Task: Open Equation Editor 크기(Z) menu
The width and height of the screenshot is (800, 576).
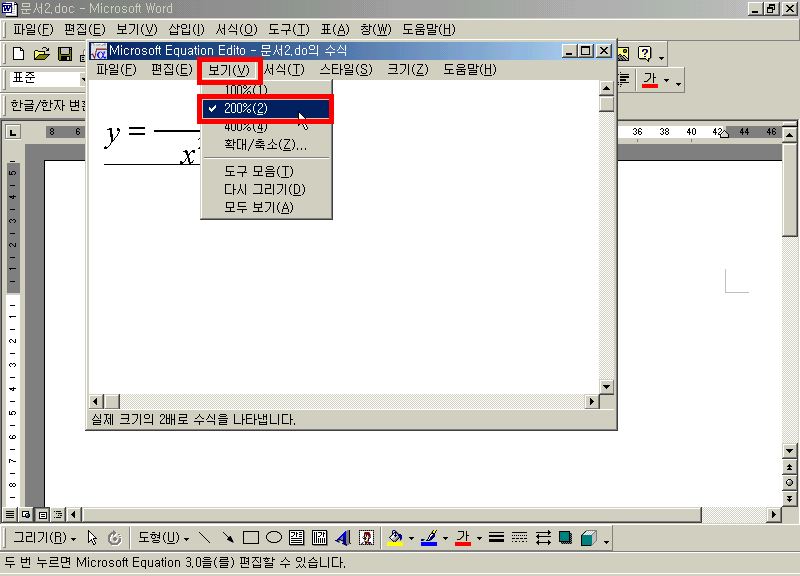Action: 408,69
